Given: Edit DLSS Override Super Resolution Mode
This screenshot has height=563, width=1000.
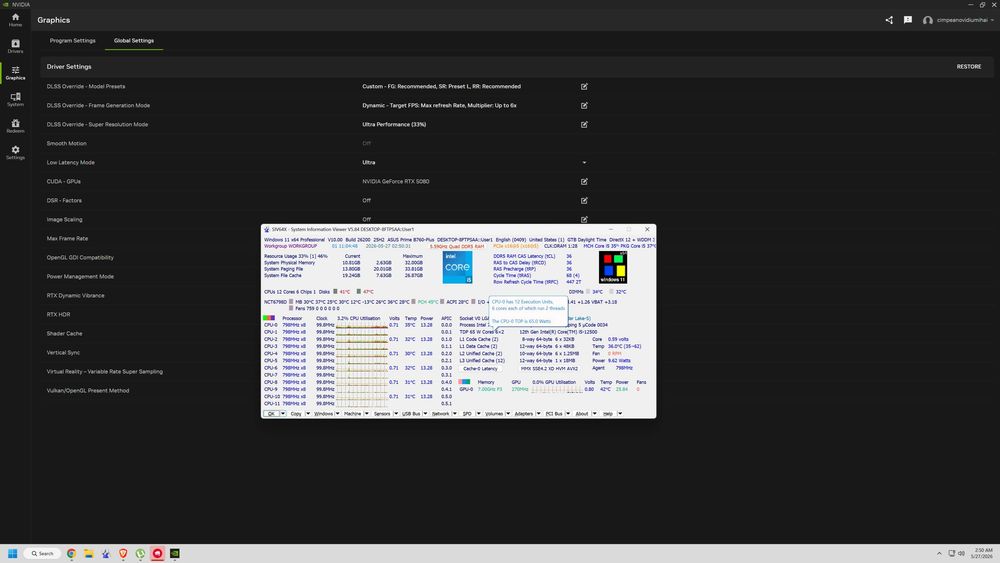Looking at the screenshot, I should coord(584,124).
